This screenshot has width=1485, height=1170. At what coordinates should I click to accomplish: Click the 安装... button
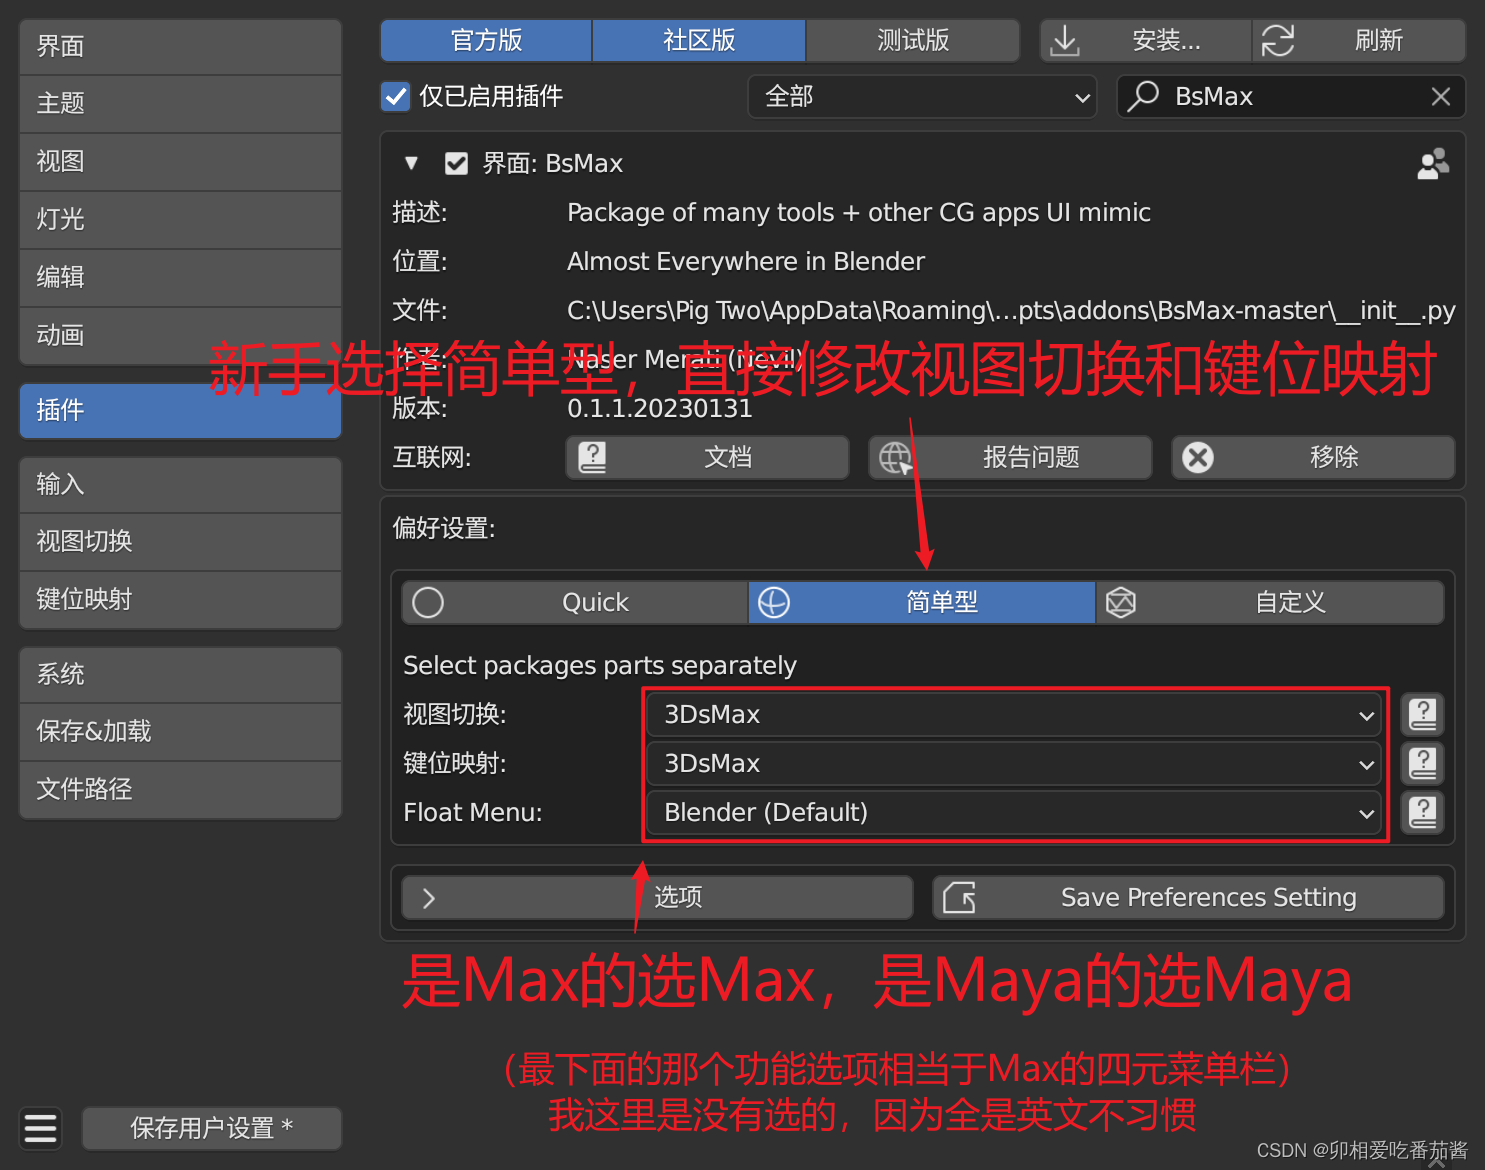[x=1146, y=41]
